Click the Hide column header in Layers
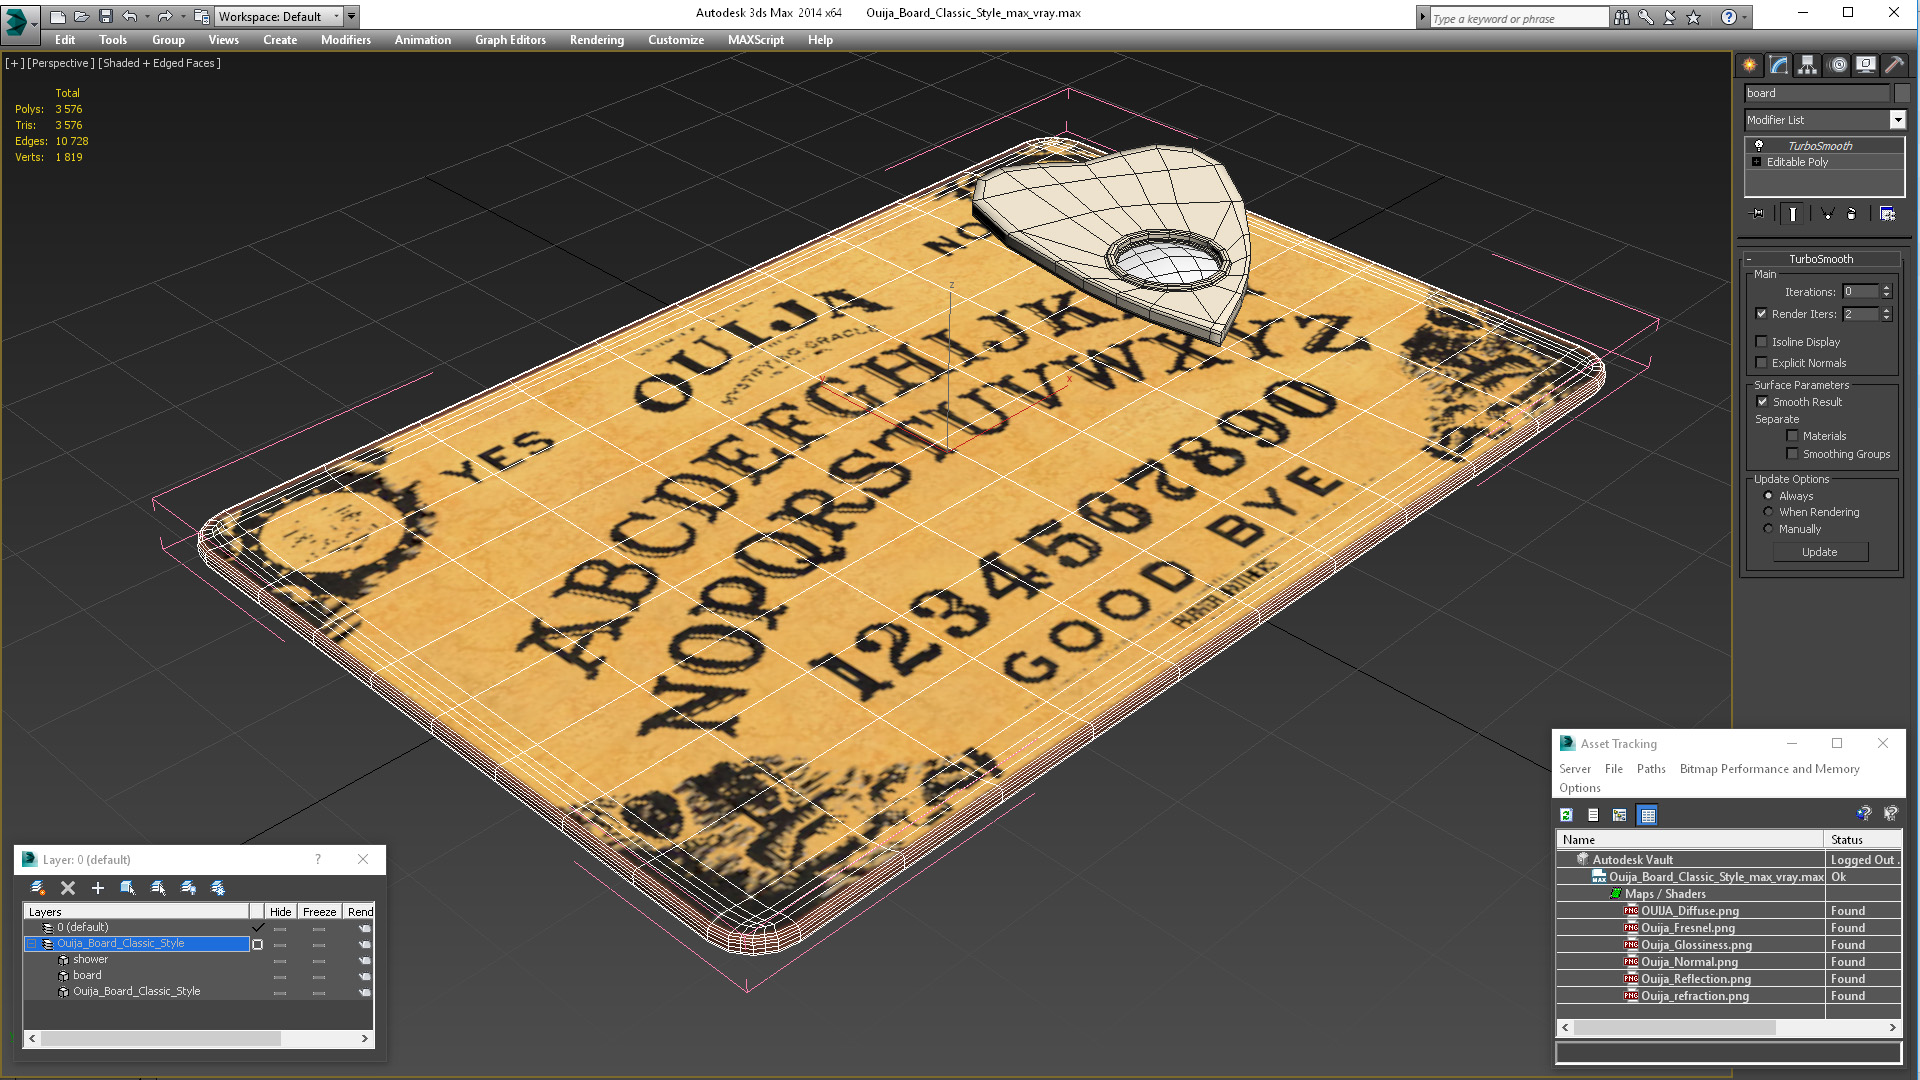The height and width of the screenshot is (1080, 1920). click(281, 912)
